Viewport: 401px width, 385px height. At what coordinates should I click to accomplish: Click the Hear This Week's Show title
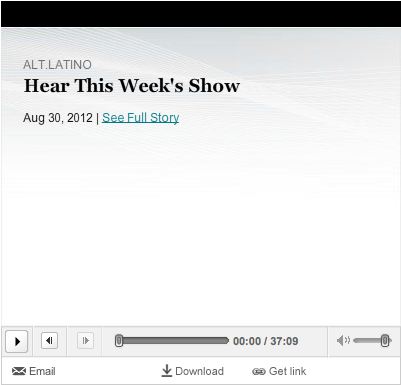(x=132, y=86)
